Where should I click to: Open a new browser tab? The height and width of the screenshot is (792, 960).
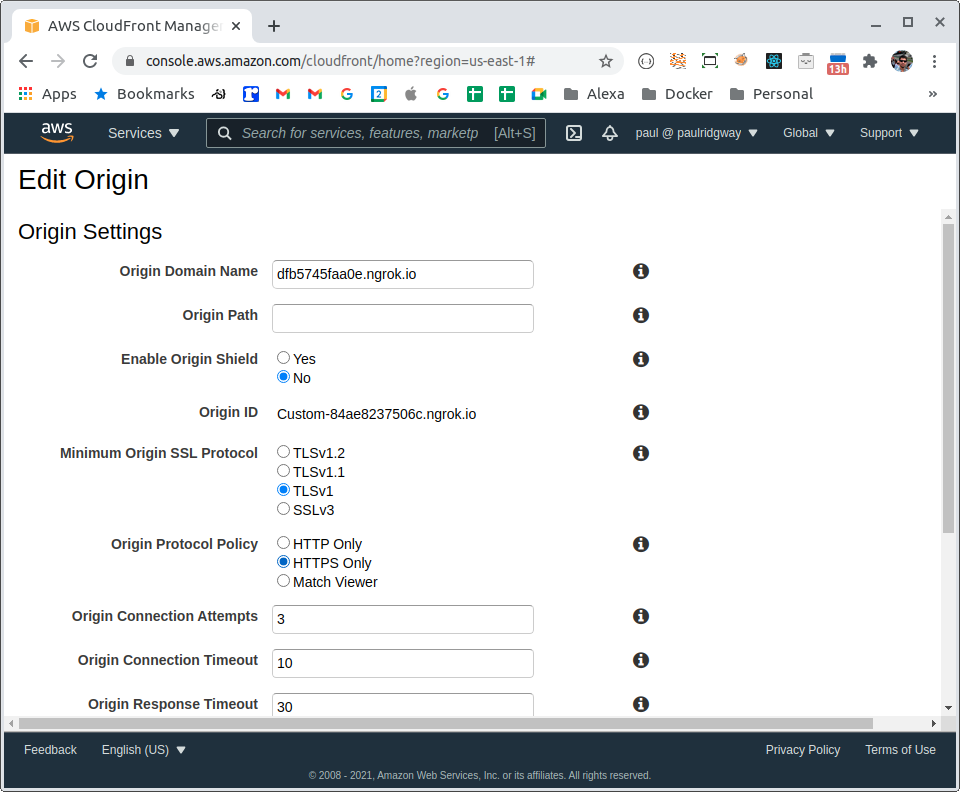click(274, 26)
